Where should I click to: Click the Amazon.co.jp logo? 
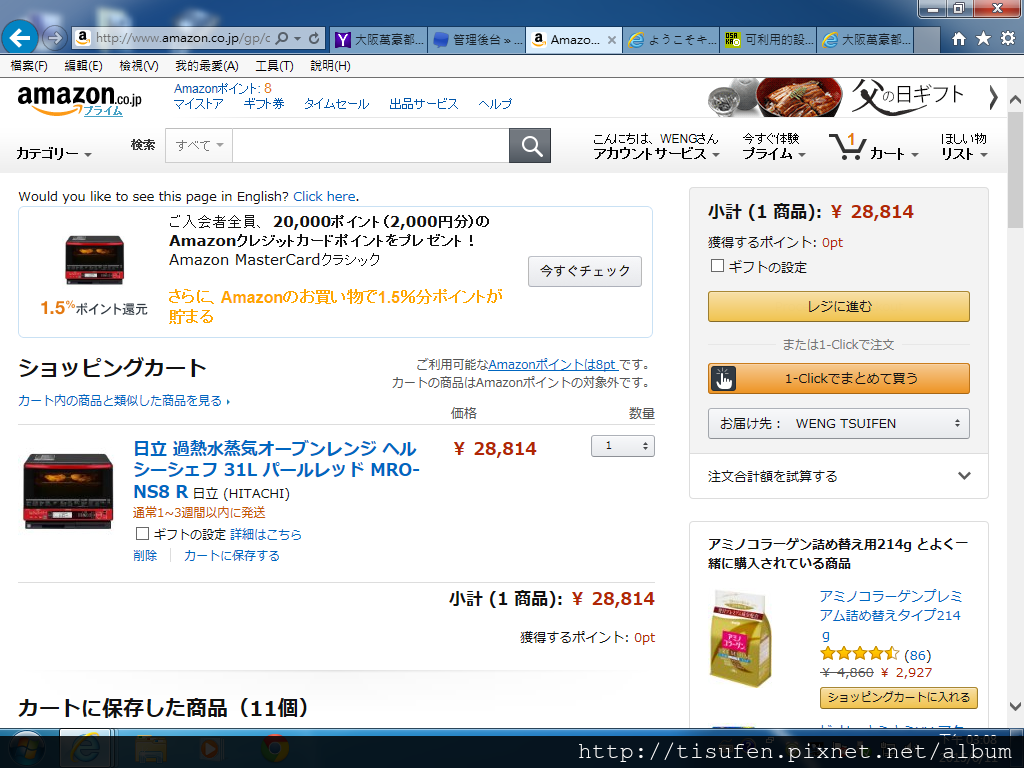pyautogui.click(x=79, y=101)
